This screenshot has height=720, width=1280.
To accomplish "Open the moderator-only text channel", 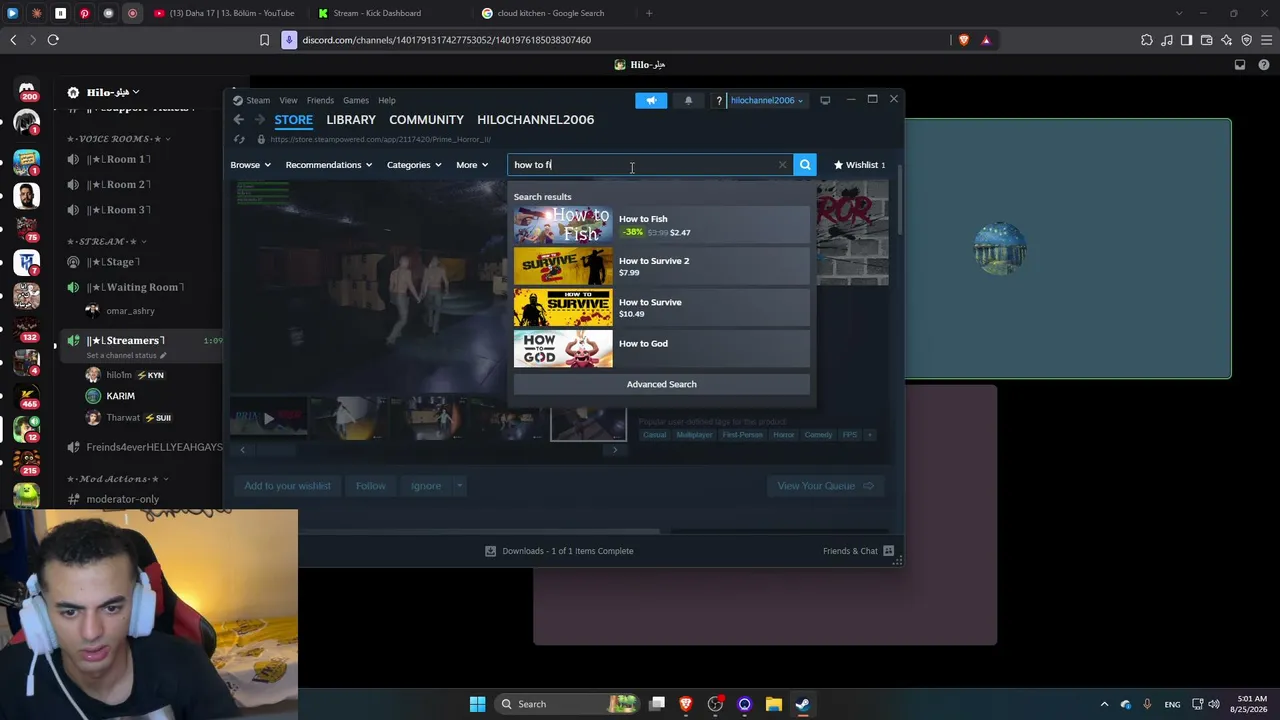I will point(123,499).
